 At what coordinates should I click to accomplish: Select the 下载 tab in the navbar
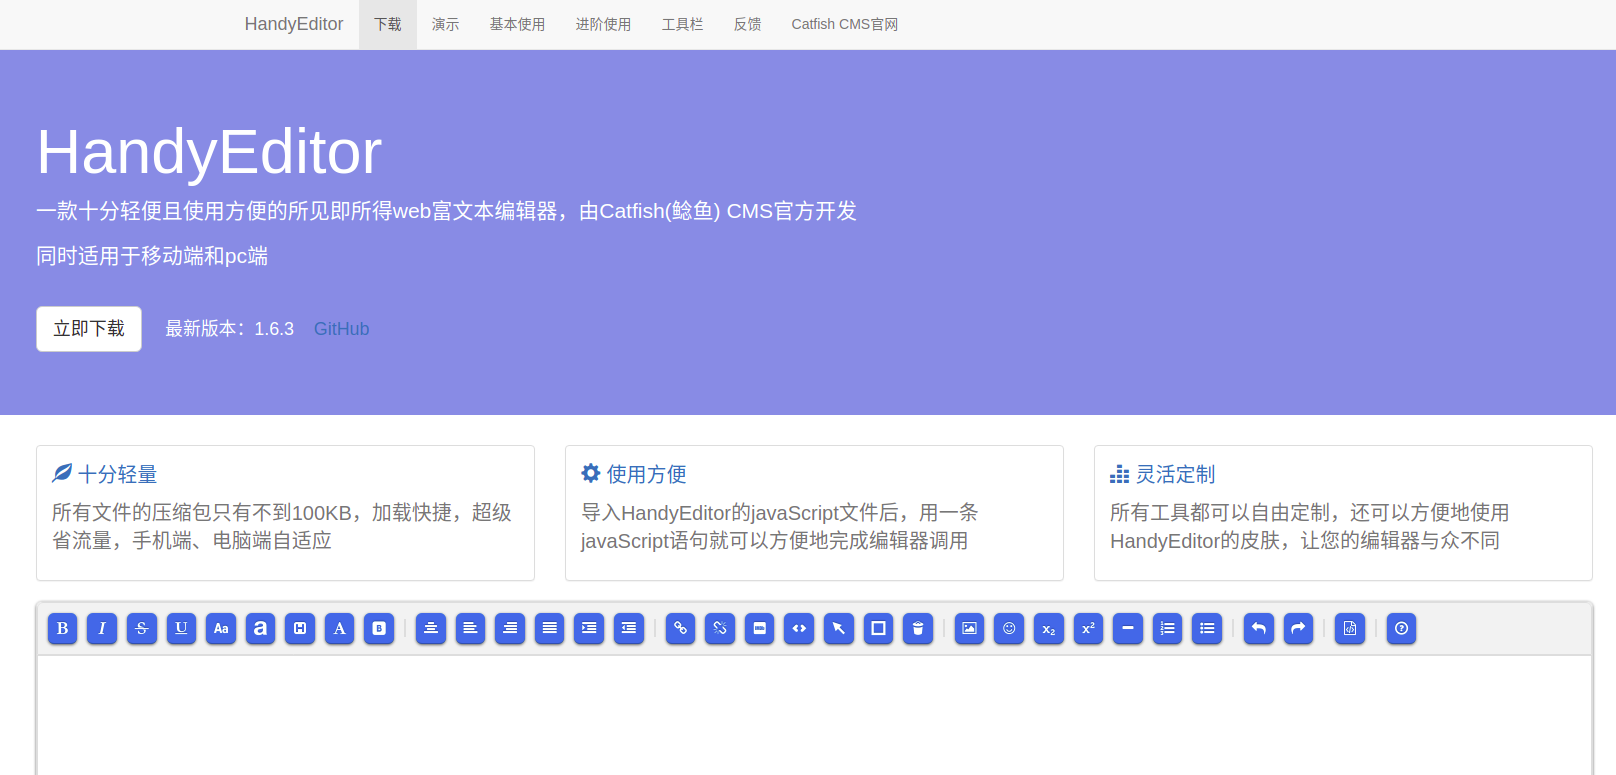click(388, 24)
